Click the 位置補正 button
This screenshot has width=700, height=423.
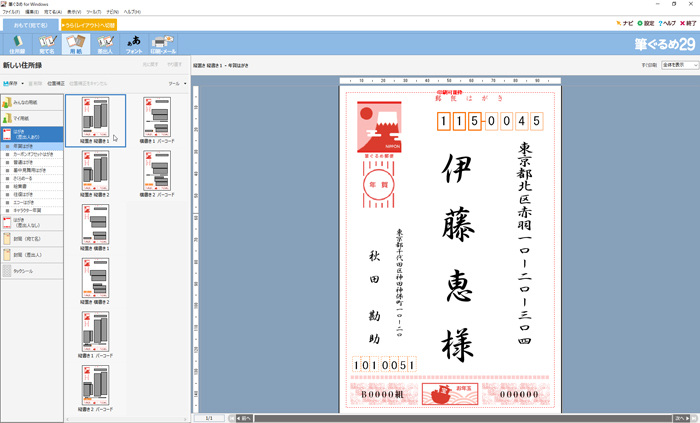pos(55,84)
